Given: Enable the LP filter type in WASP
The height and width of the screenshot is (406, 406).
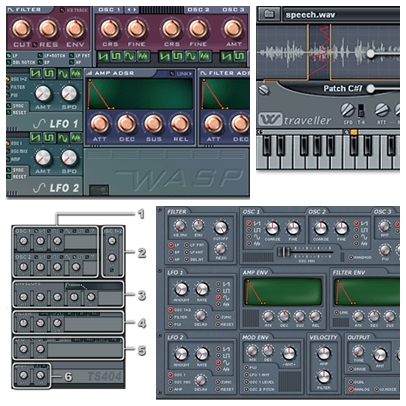Looking at the screenshot, I should [x=9, y=56].
